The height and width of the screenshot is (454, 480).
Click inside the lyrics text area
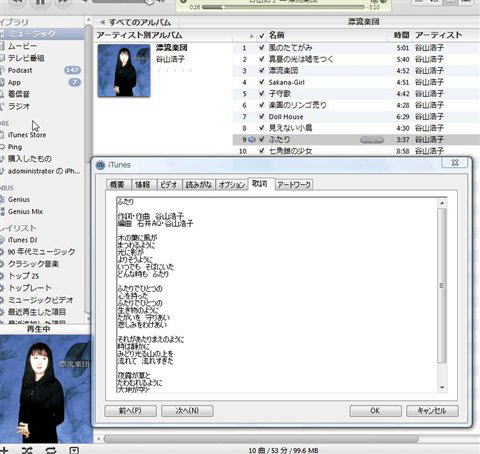pos(277,295)
